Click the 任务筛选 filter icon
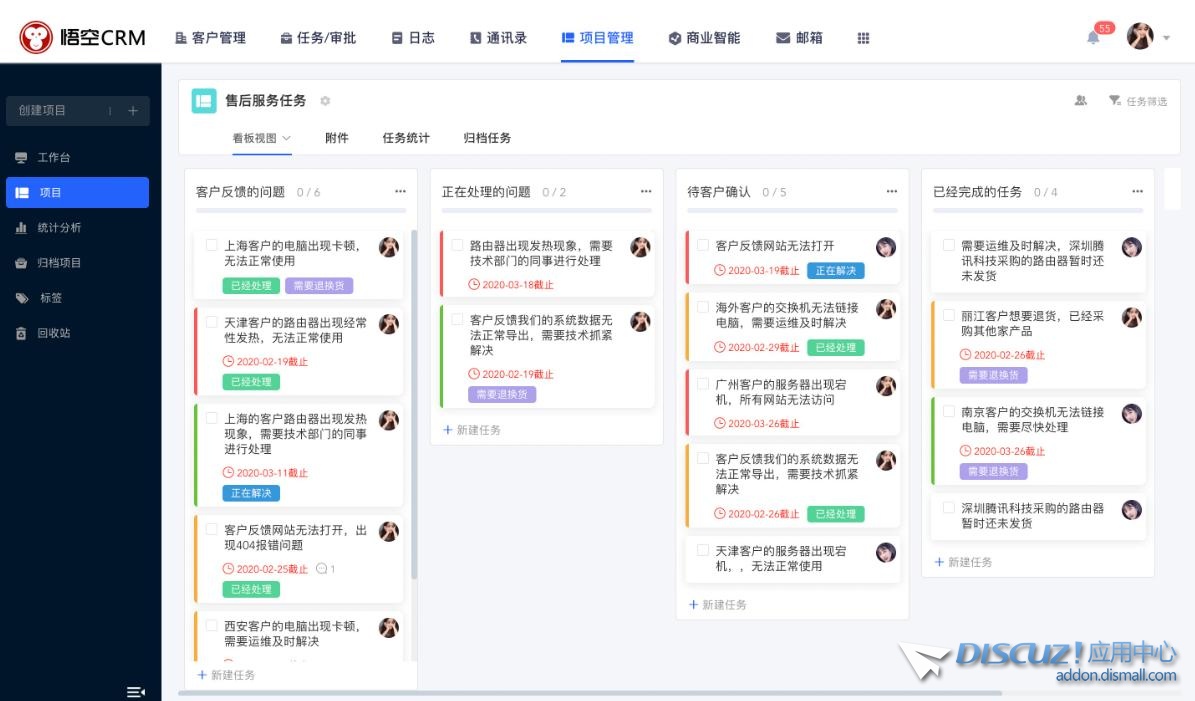 tap(1114, 101)
